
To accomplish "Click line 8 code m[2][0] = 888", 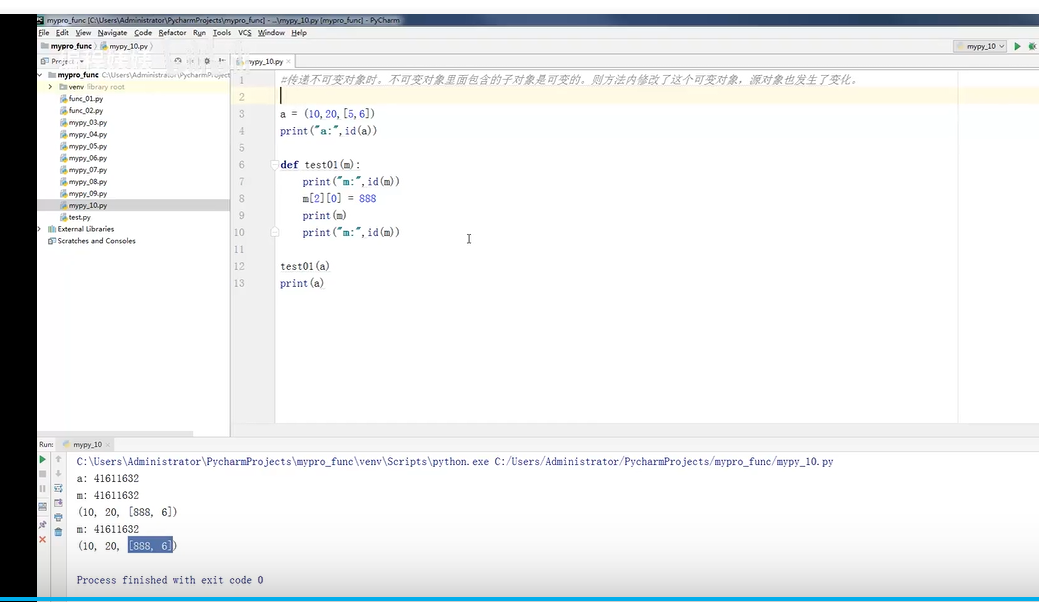I will (339, 199).
